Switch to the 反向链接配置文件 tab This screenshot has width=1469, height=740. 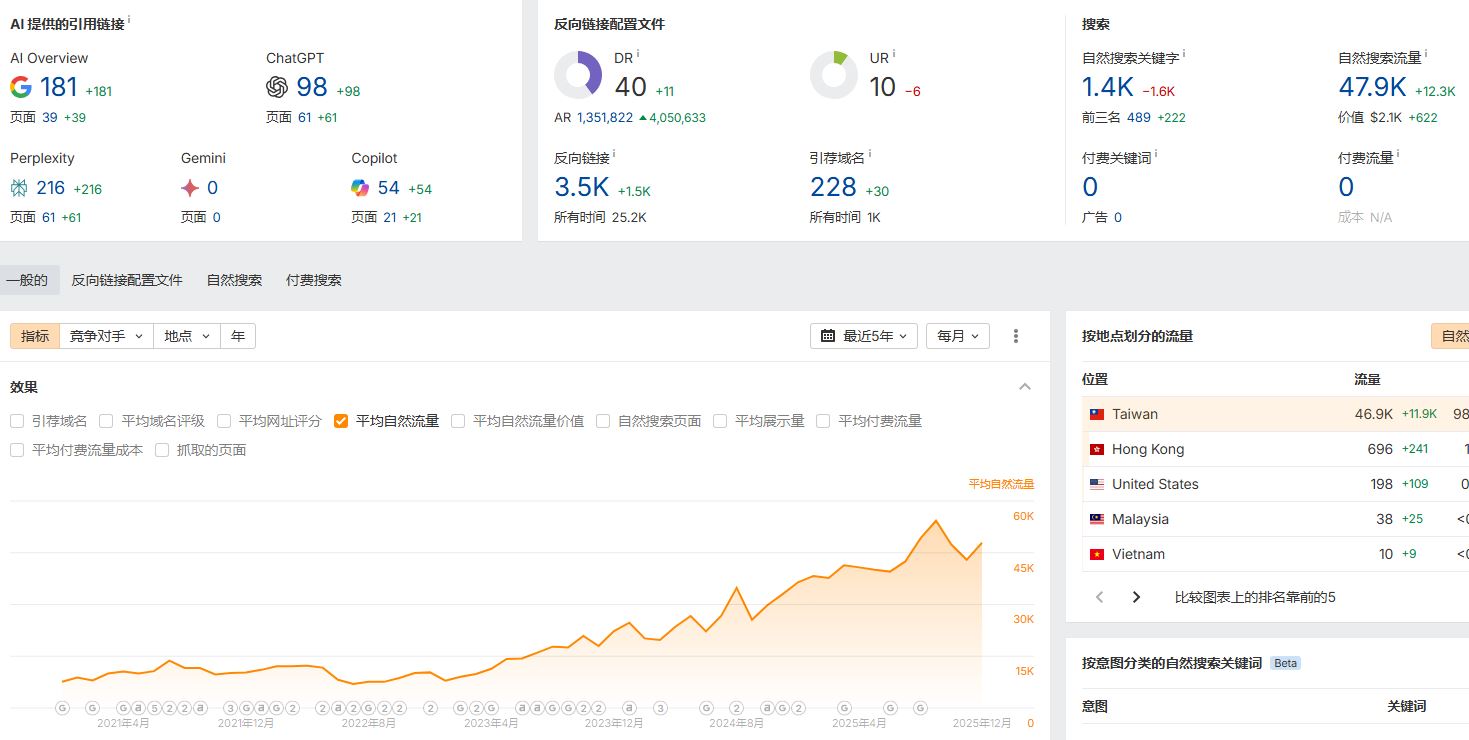(128, 280)
